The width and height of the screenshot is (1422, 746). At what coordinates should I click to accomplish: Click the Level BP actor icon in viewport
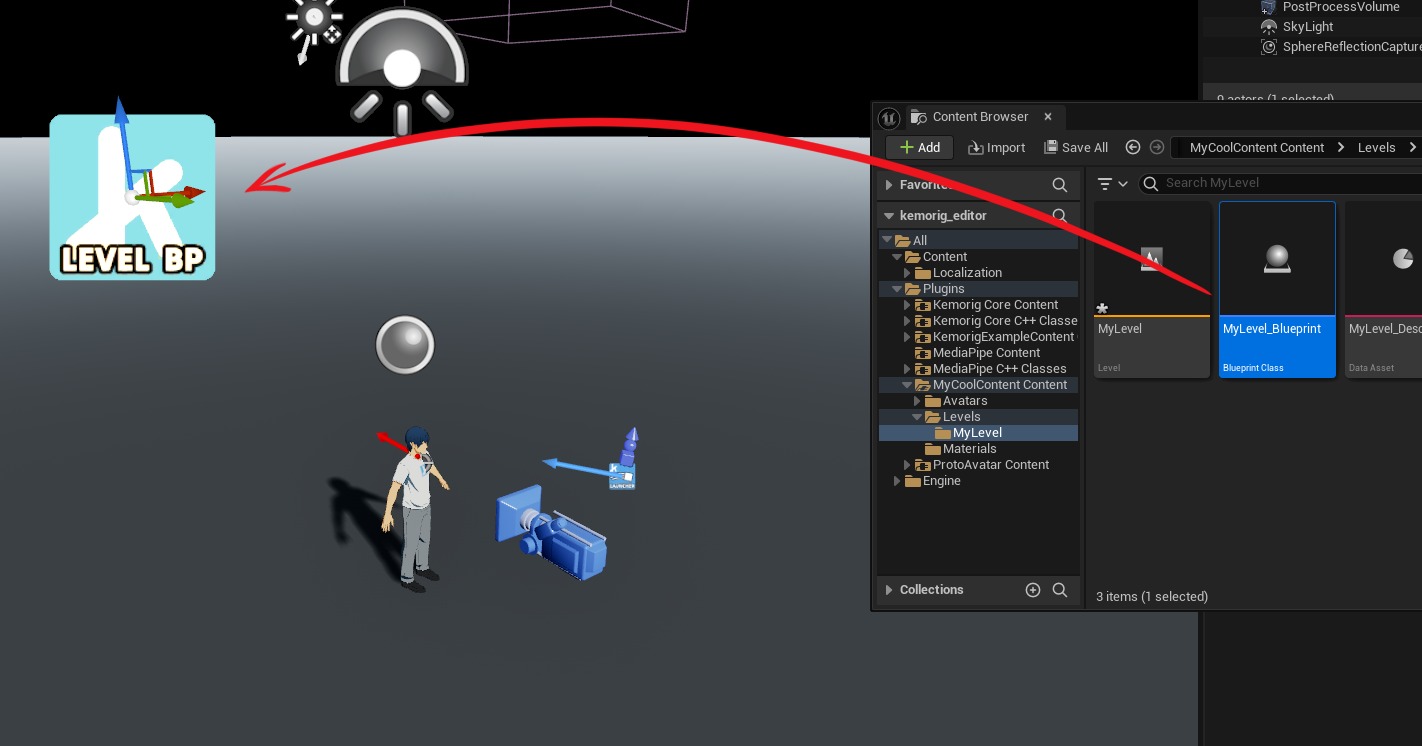coord(132,198)
